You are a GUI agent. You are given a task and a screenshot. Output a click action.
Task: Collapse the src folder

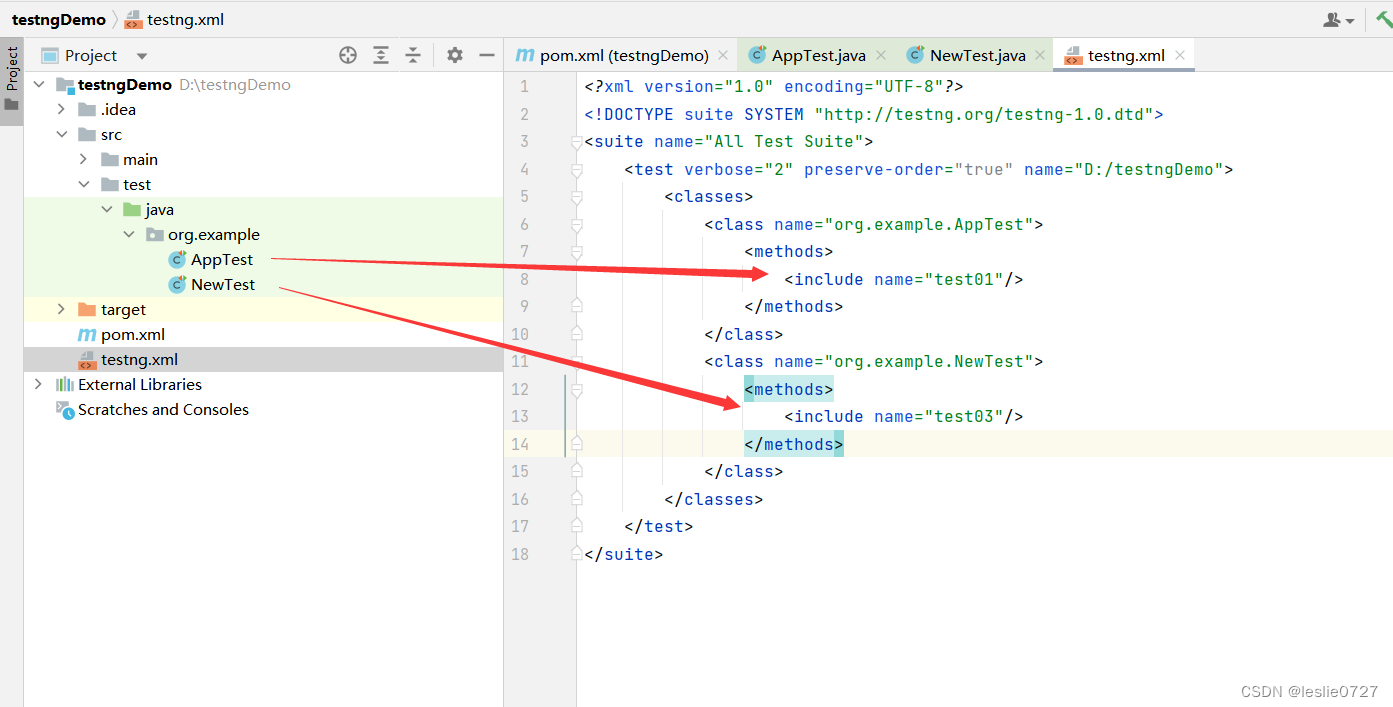61,135
